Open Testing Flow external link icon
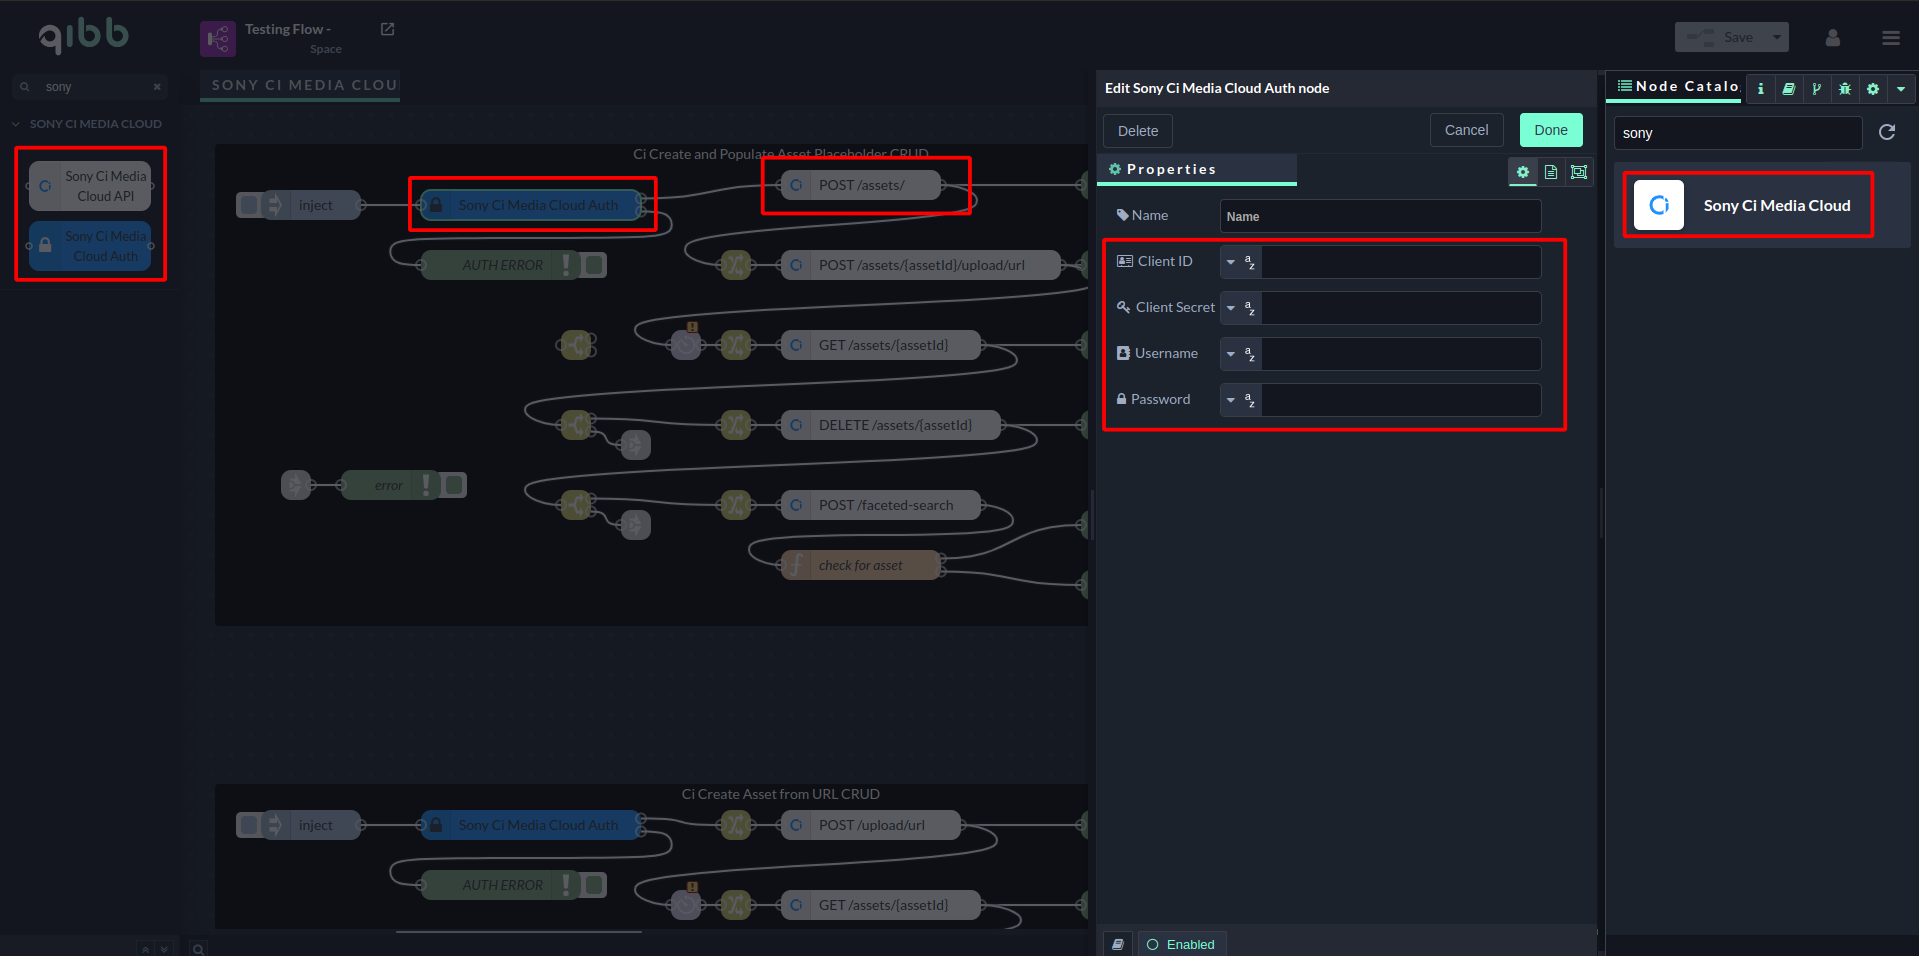The image size is (1919, 956). click(388, 30)
